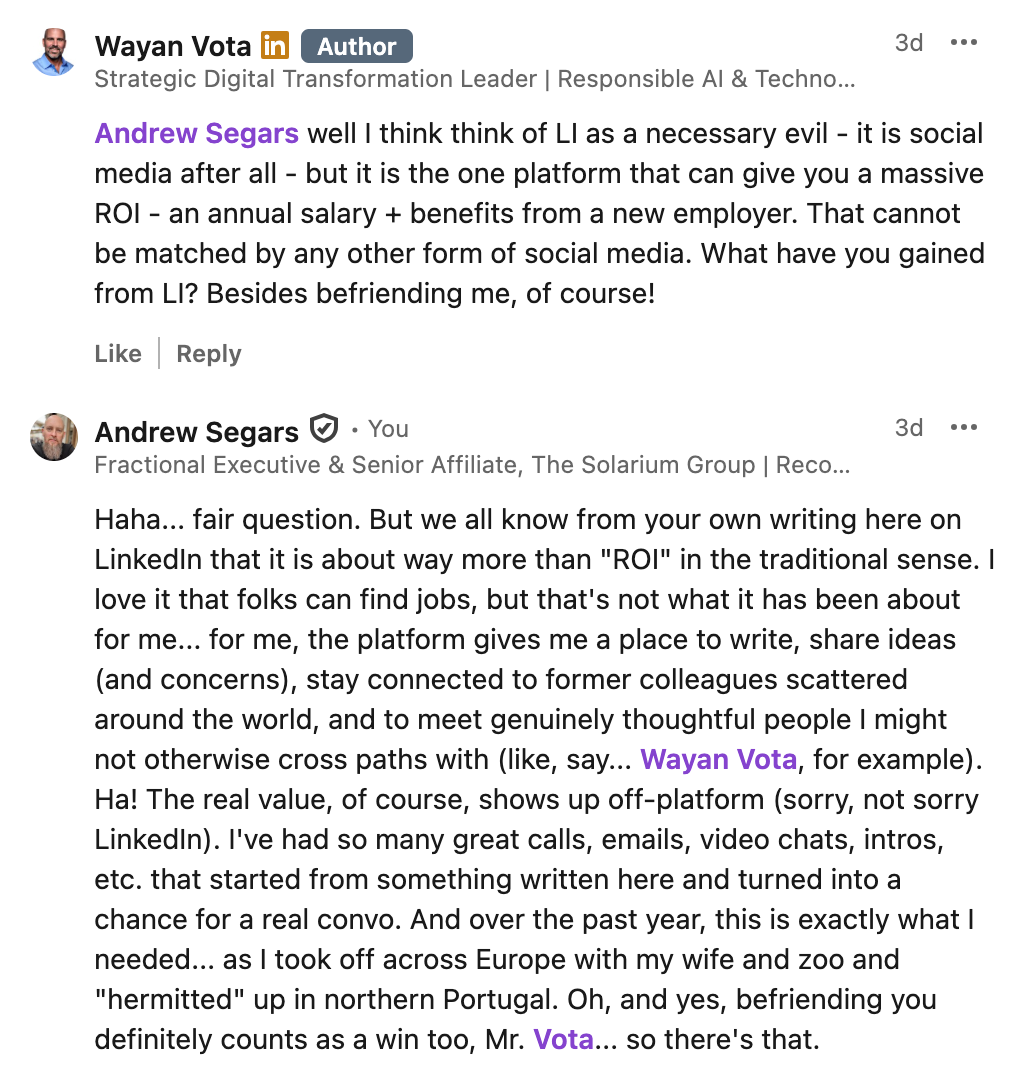1018x1076 pixels.
Task: Open the three-dot menu on Wayan Vota's comment
Action: click(964, 42)
